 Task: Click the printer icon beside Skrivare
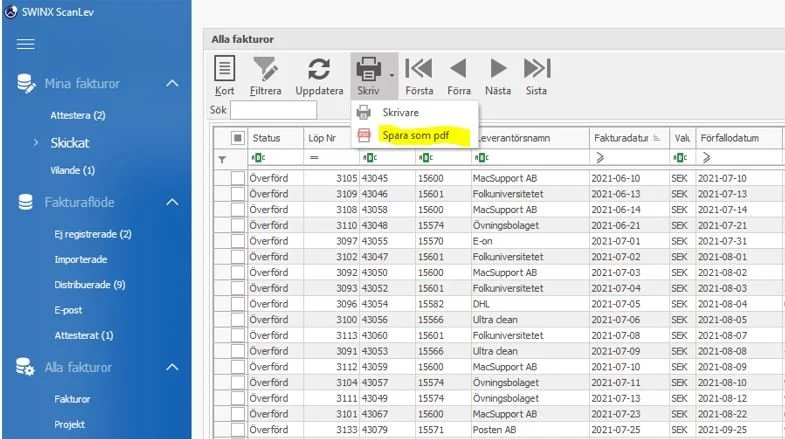[364, 113]
